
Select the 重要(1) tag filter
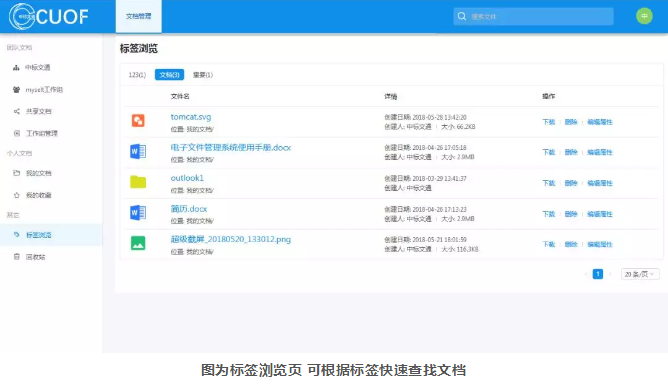click(x=203, y=75)
